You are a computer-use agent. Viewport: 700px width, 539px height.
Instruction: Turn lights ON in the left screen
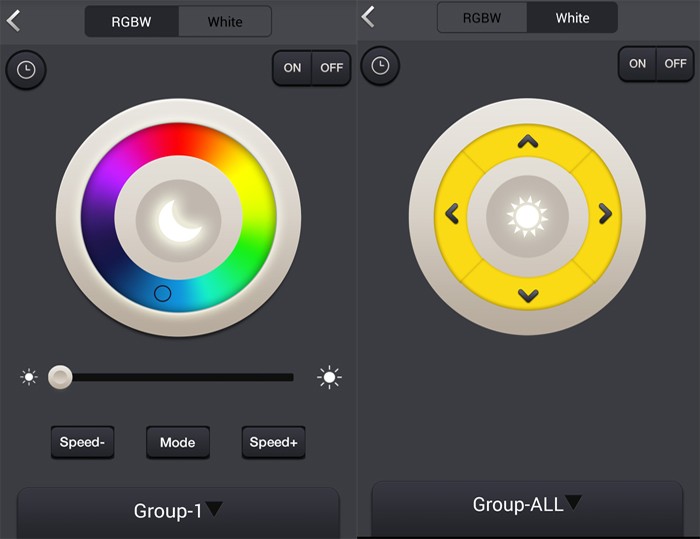tap(292, 68)
